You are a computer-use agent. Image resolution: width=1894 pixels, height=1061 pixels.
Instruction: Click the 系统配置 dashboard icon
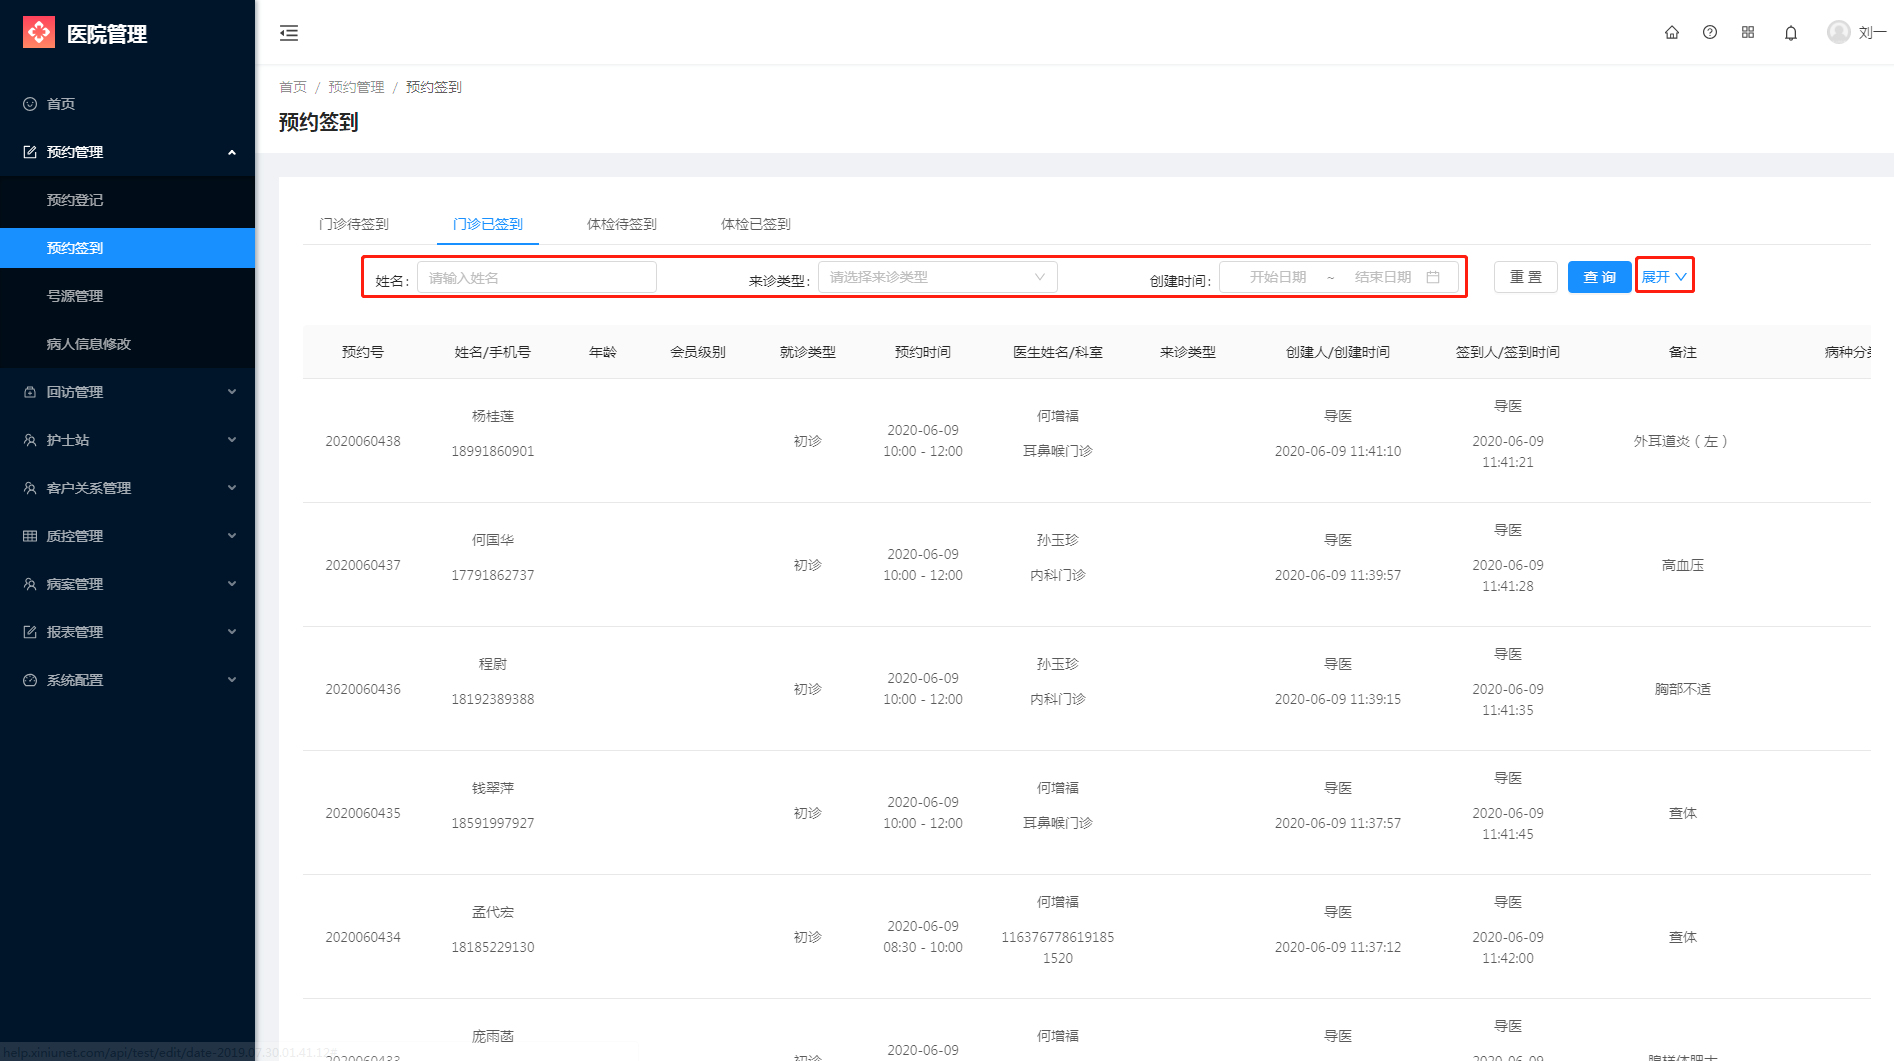30,680
